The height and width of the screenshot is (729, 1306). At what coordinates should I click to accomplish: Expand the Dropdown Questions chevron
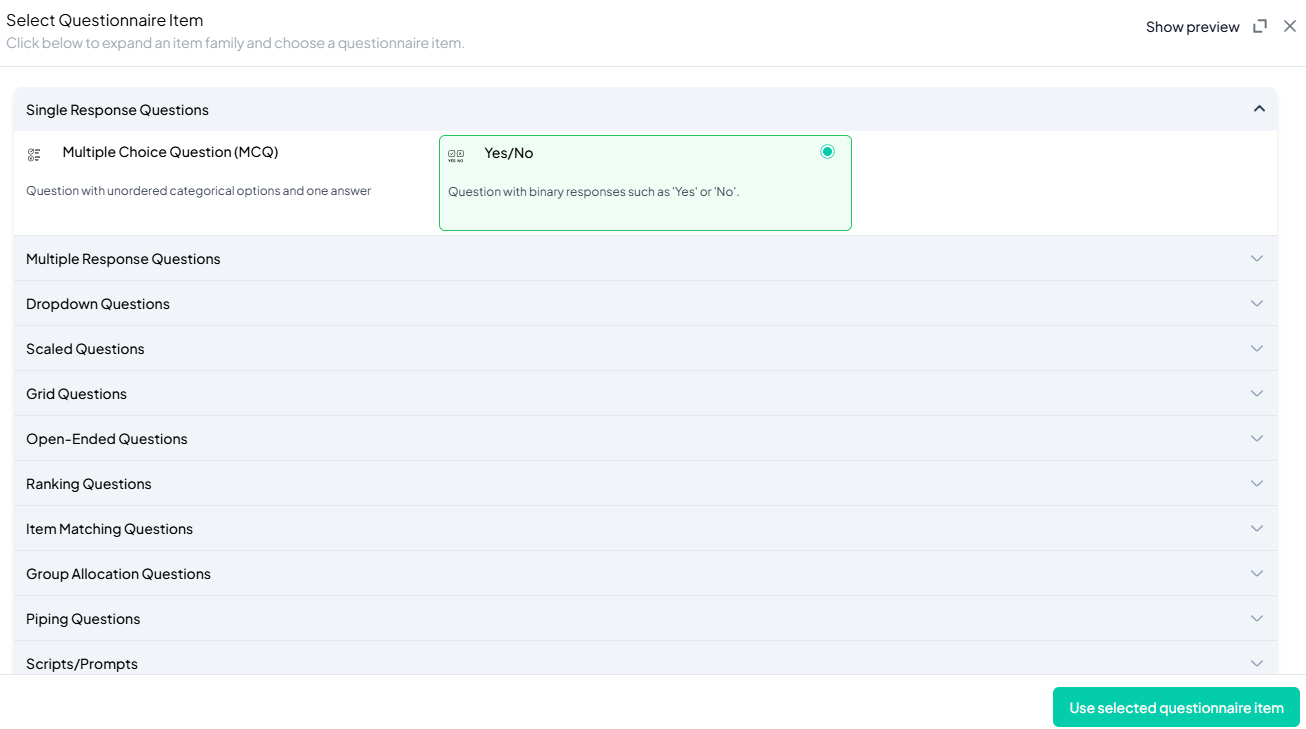click(x=1257, y=304)
